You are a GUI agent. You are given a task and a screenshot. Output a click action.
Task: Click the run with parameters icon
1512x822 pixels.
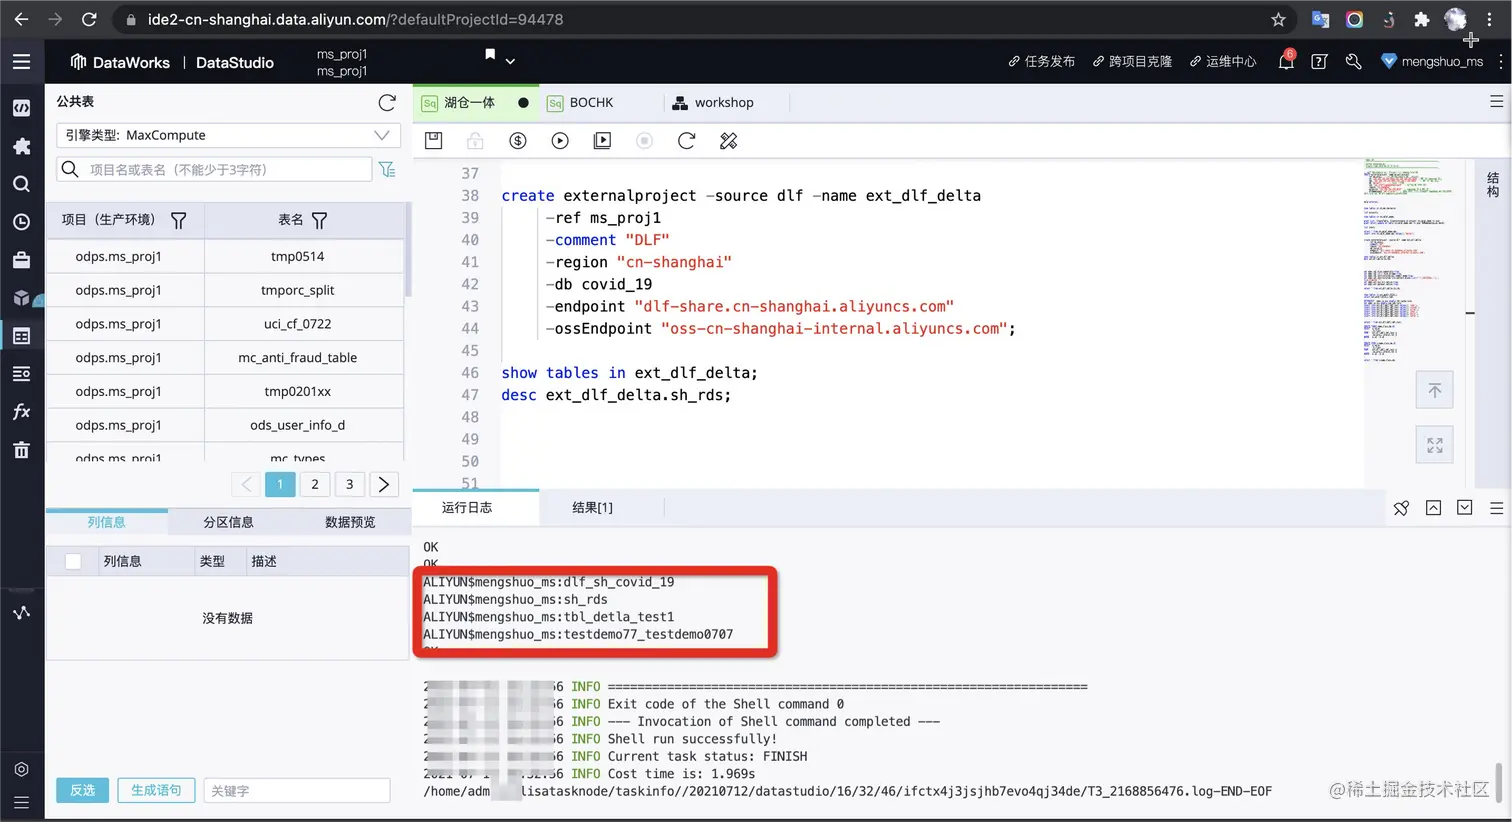tap(602, 141)
